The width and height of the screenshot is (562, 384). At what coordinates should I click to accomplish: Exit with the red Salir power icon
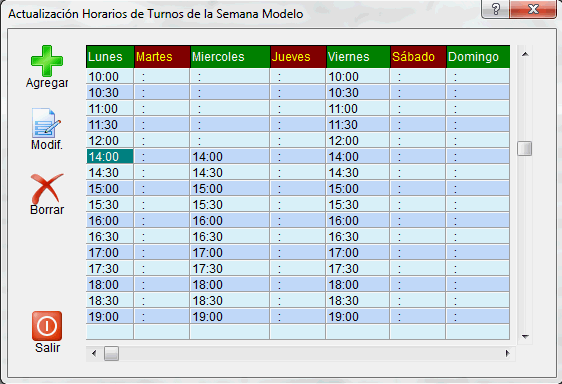[x=47, y=326]
